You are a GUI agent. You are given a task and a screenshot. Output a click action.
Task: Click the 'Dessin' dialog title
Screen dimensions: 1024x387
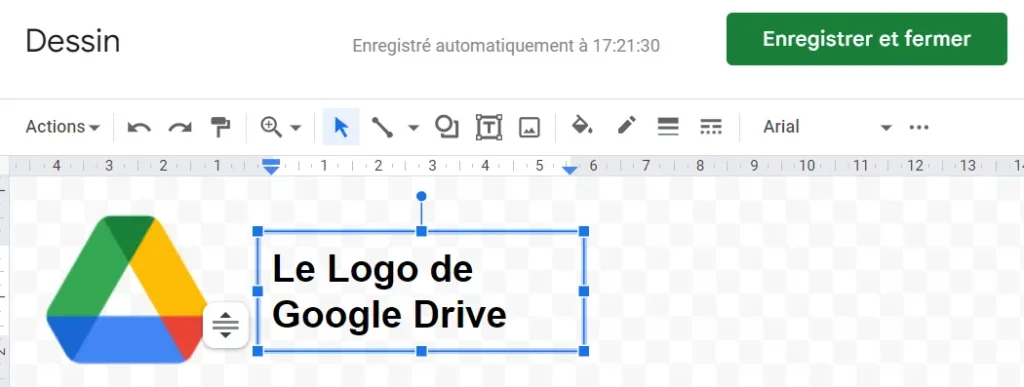[72, 42]
